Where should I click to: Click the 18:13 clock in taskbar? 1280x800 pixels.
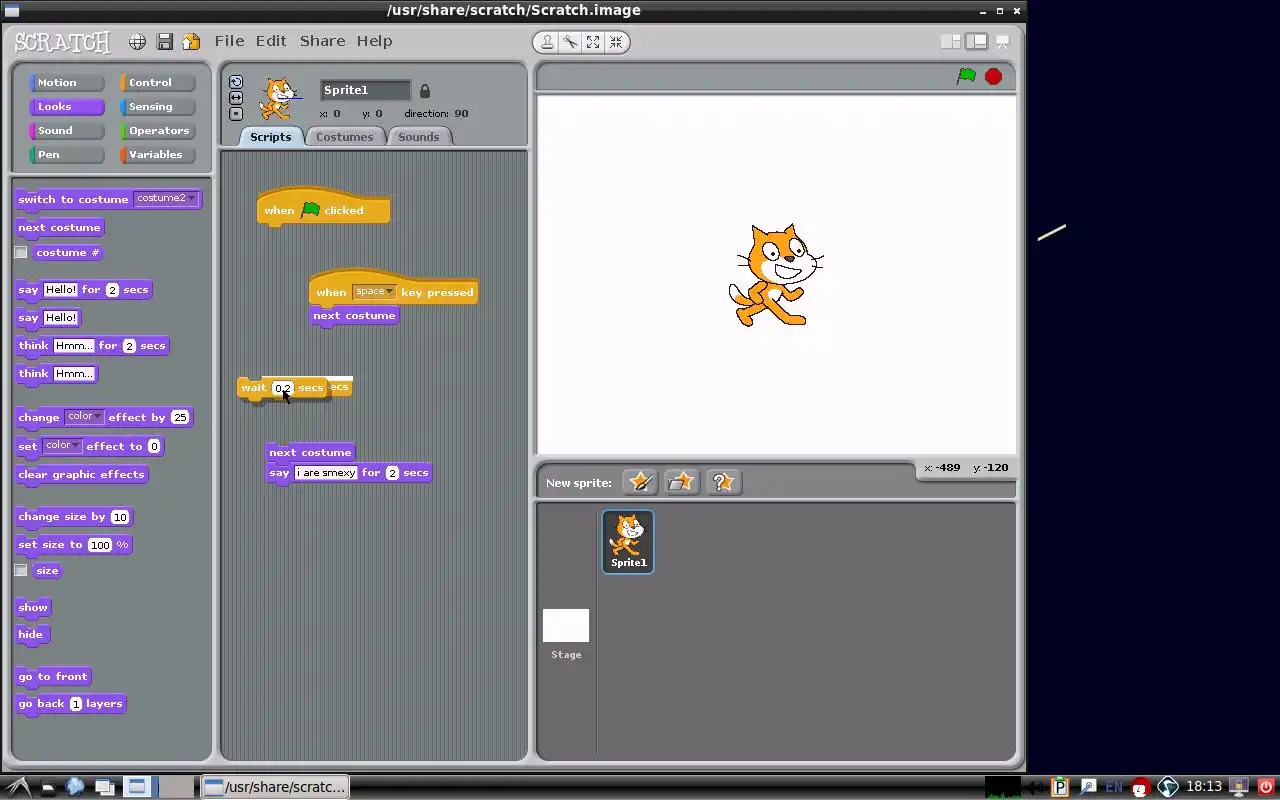coord(1204,787)
